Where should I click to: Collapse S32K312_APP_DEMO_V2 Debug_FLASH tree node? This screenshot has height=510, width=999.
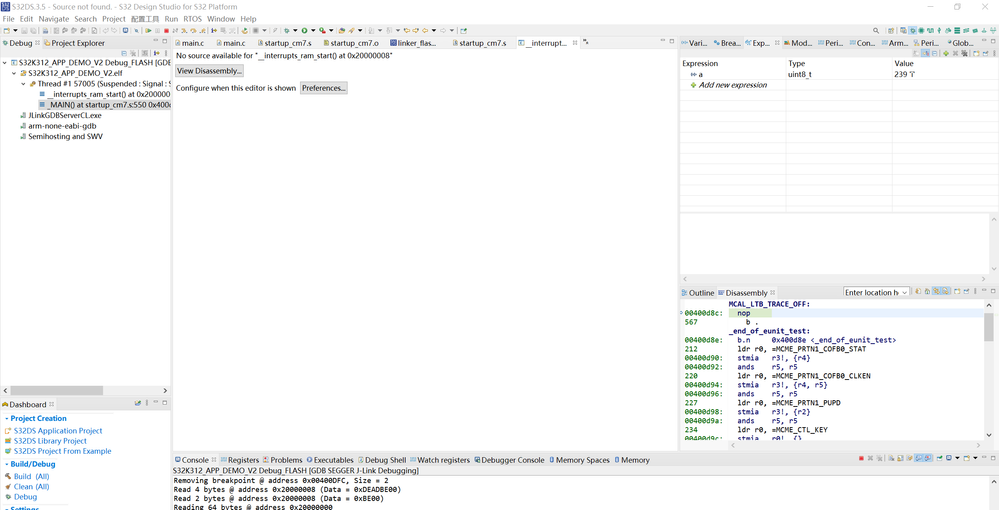[x=5, y=63]
